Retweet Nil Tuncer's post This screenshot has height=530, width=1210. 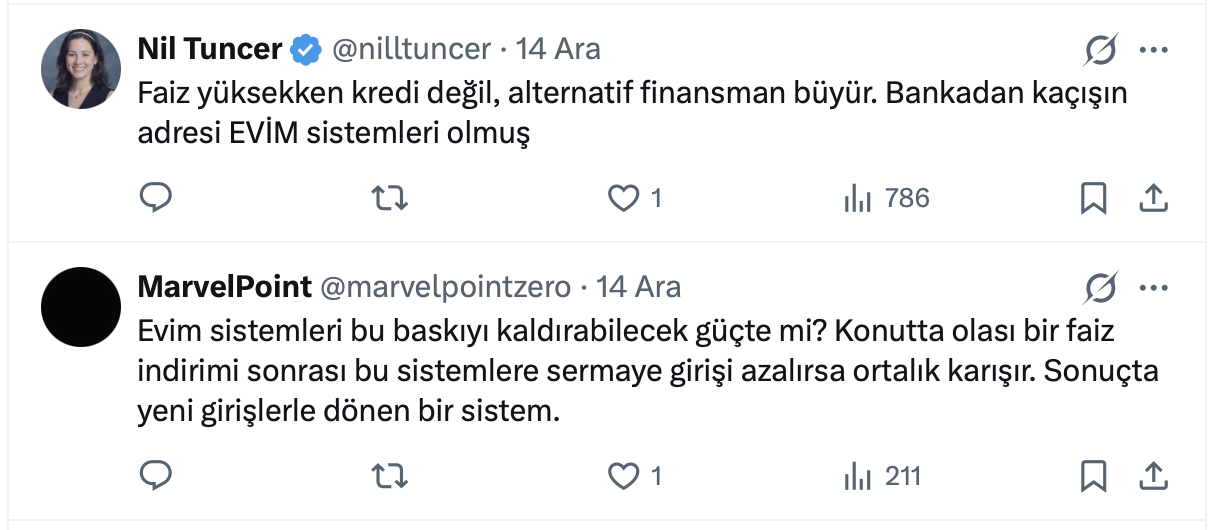coord(389,199)
